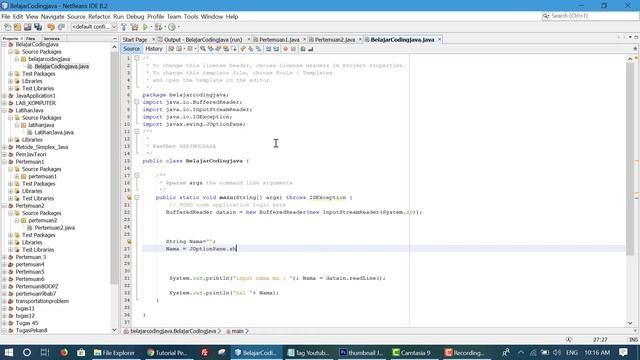The height and width of the screenshot is (360, 640).
Task: Switch to the Services panel tab
Action: pos(51,38)
